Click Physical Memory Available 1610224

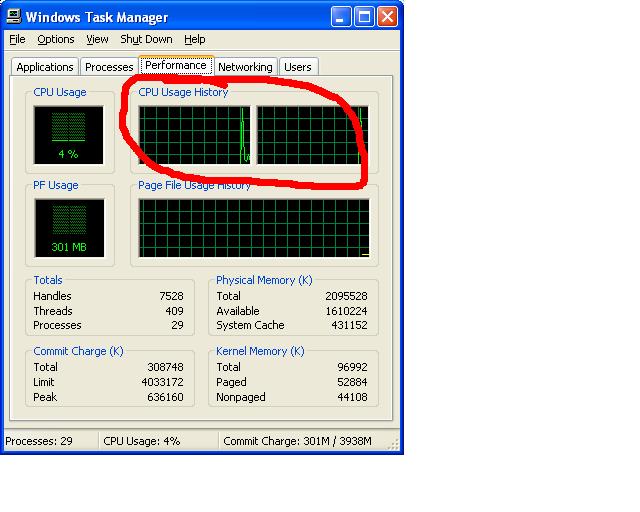point(346,311)
